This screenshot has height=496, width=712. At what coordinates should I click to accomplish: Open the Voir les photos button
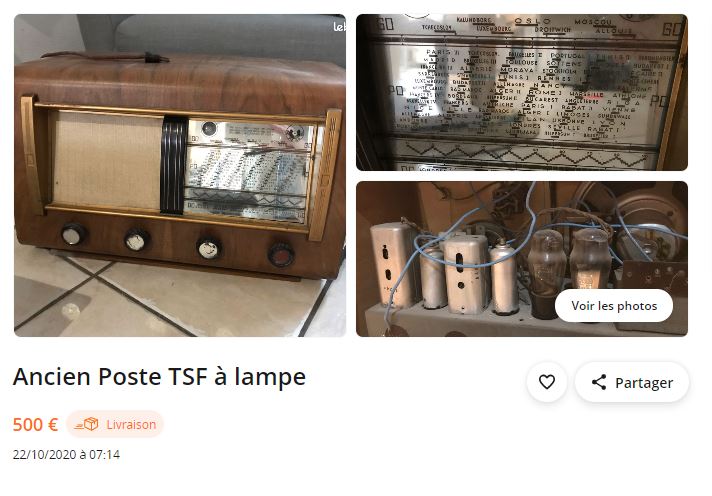click(614, 306)
